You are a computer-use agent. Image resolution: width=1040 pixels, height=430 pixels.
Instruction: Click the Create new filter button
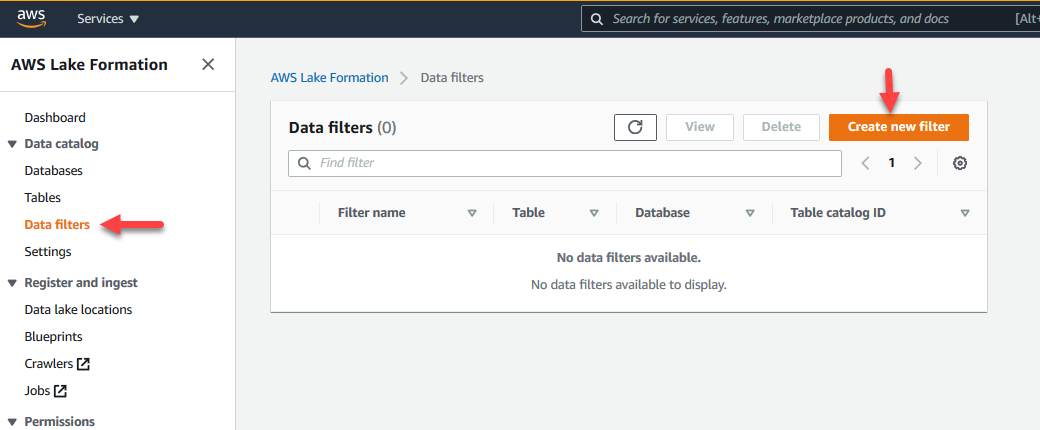898,127
